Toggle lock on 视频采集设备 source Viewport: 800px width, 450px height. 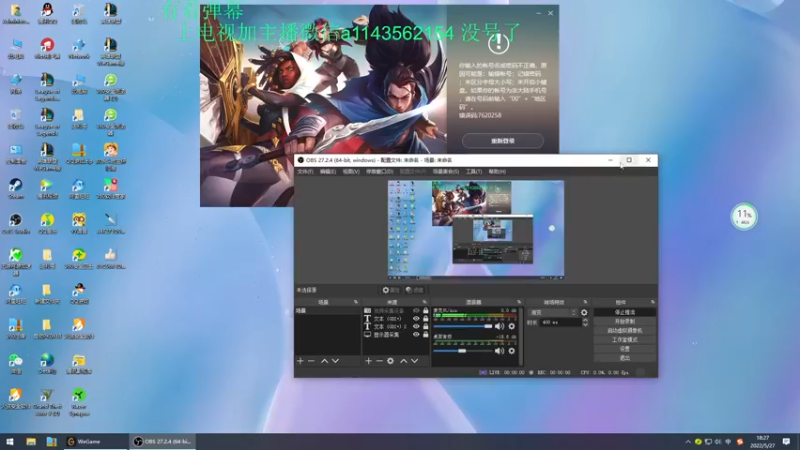[426, 310]
